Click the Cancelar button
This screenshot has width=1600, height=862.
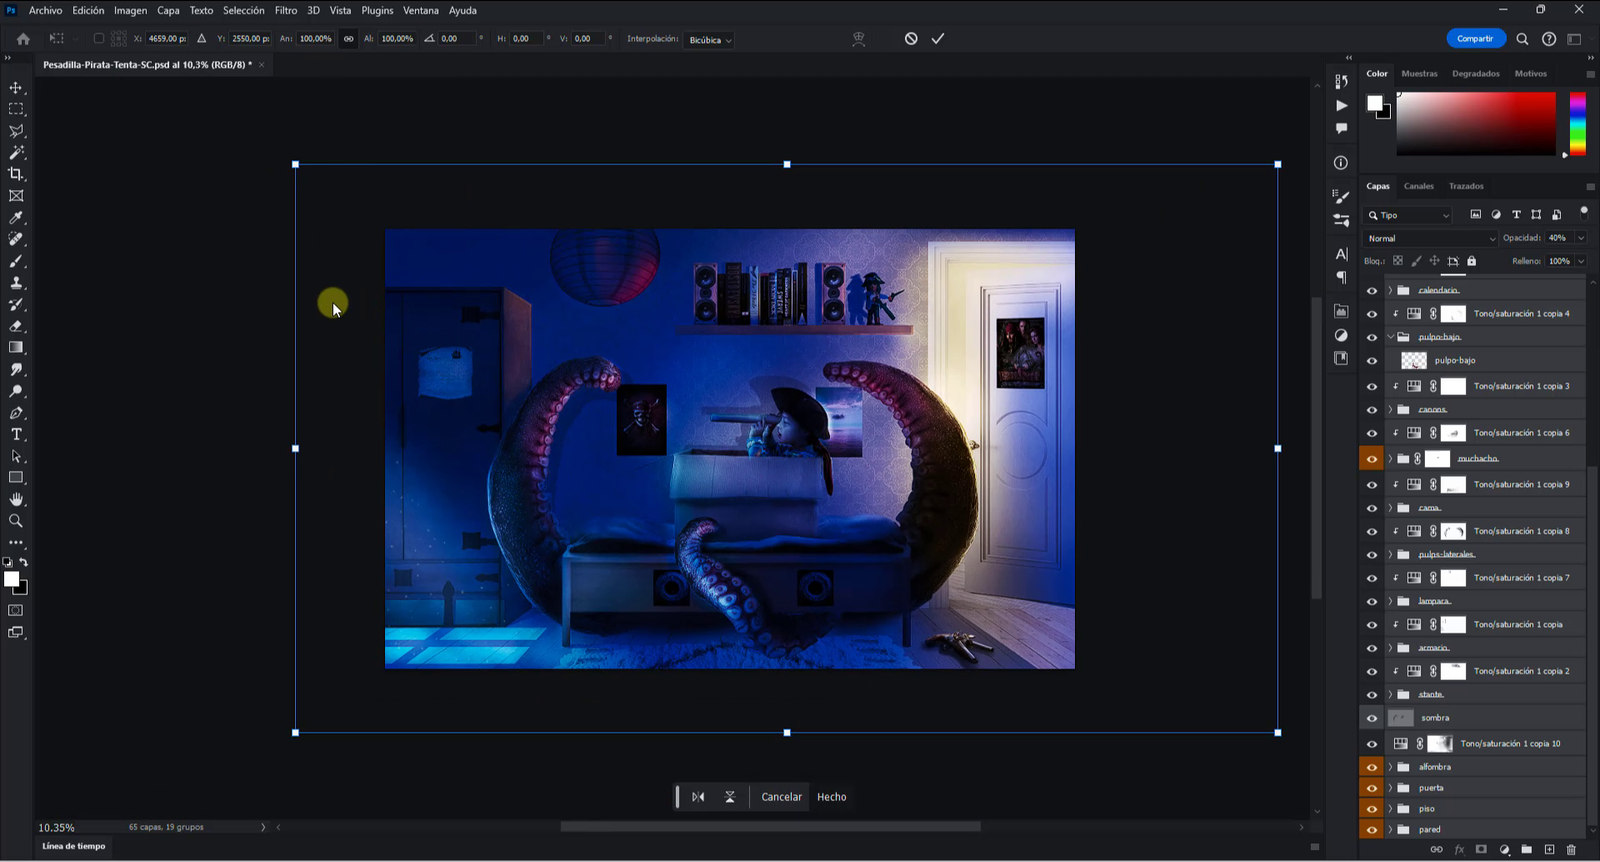coord(781,797)
